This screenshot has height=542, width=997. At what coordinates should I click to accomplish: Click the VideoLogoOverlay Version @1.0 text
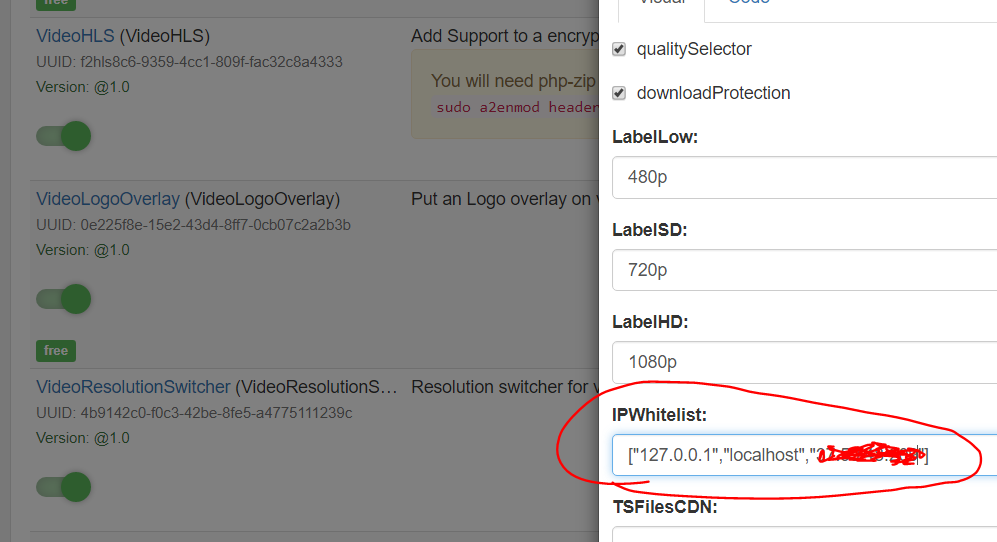click(83, 250)
